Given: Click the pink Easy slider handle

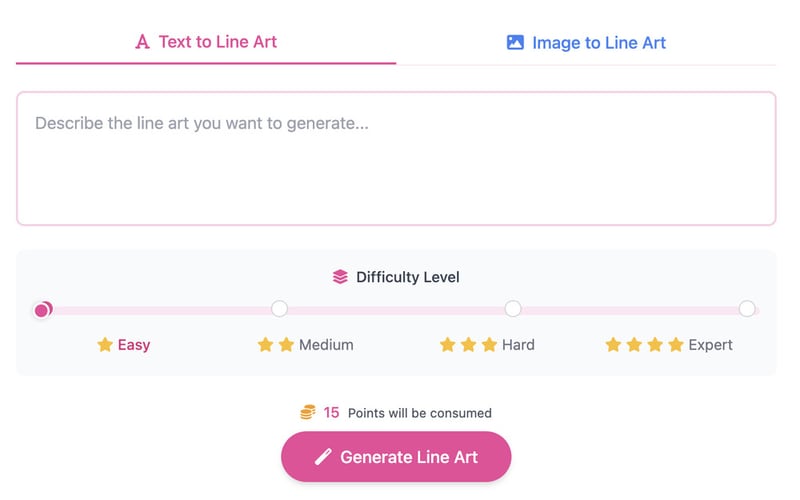Looking at the screenshot, I should pos(42,310).
